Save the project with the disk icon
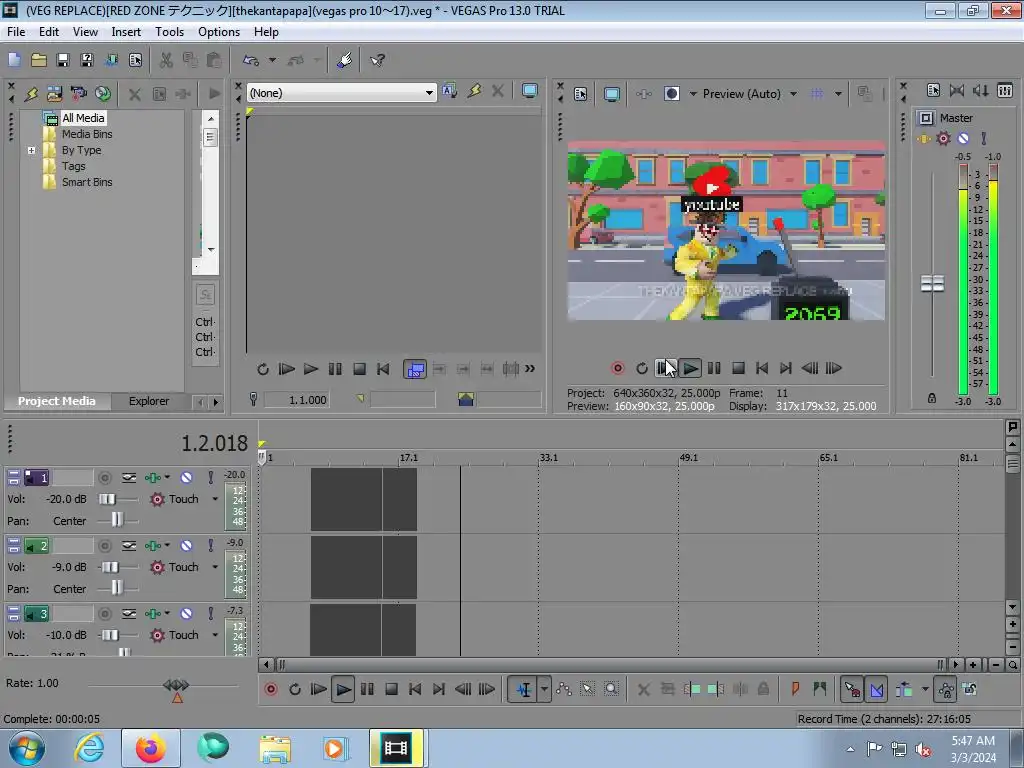Image resolution: width=1024 pixels, height=768 pixels. coord(63,60)
